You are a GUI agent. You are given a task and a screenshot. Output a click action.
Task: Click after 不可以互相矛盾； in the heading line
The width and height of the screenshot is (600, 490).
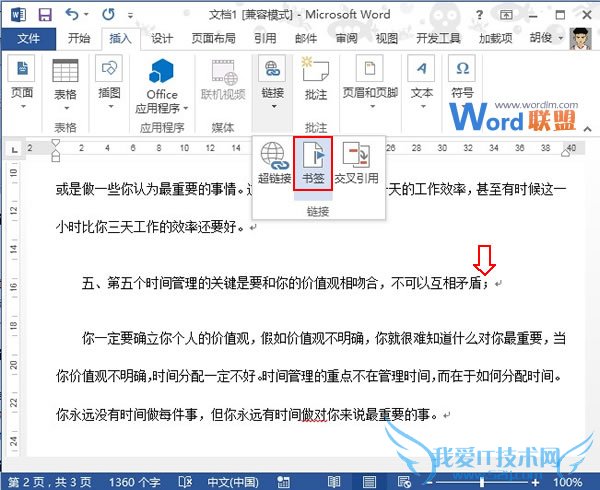coord(490,283)
